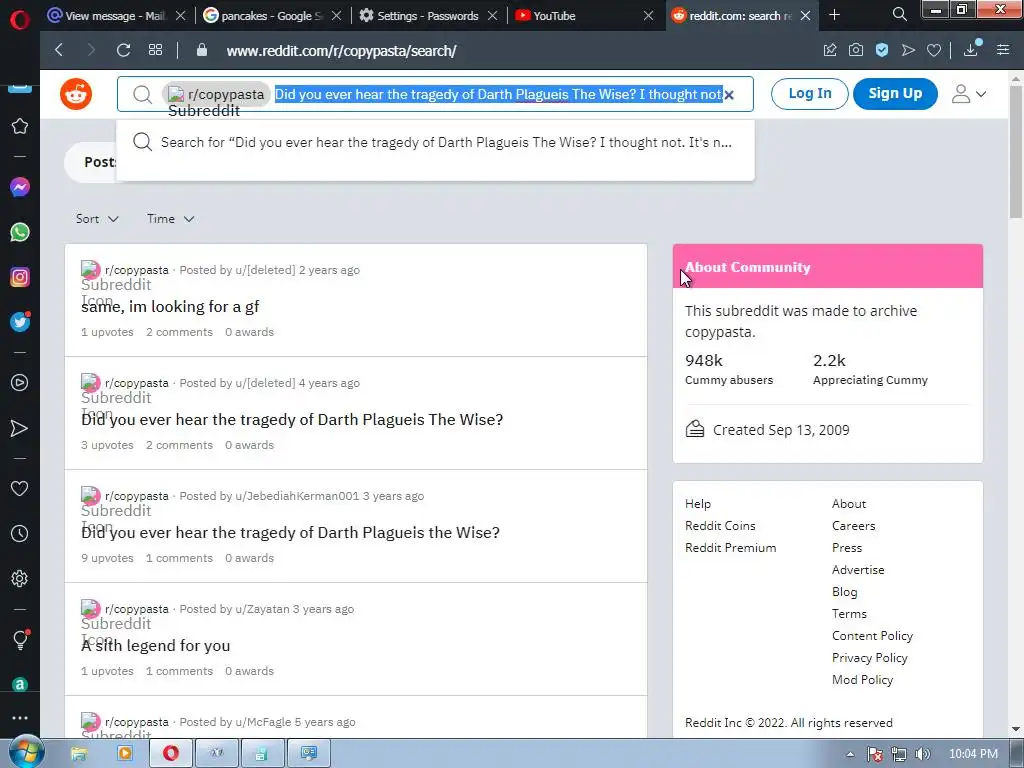Open the Time filter dropdown

pyautogui.click(x=170, y=219)
